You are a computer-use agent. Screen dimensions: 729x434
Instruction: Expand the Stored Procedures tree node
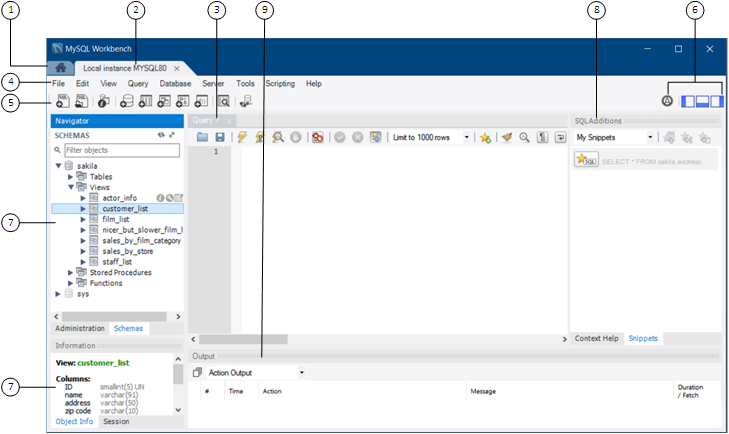[x=71, y=272]
